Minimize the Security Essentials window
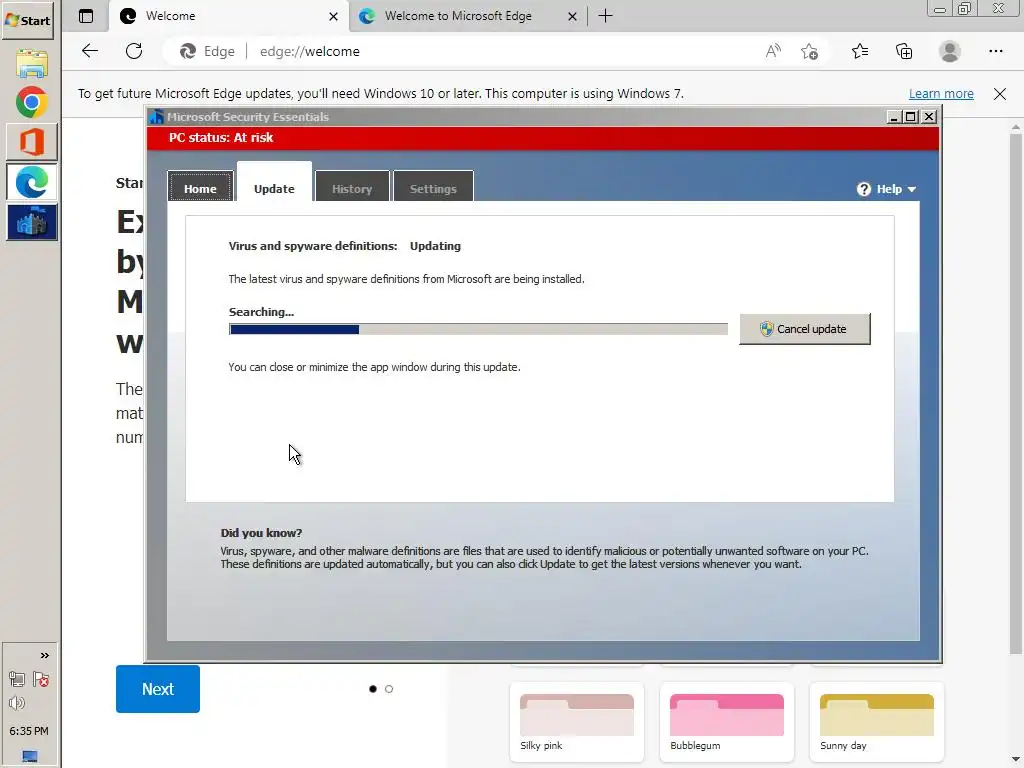 click(x=893, y=117)
